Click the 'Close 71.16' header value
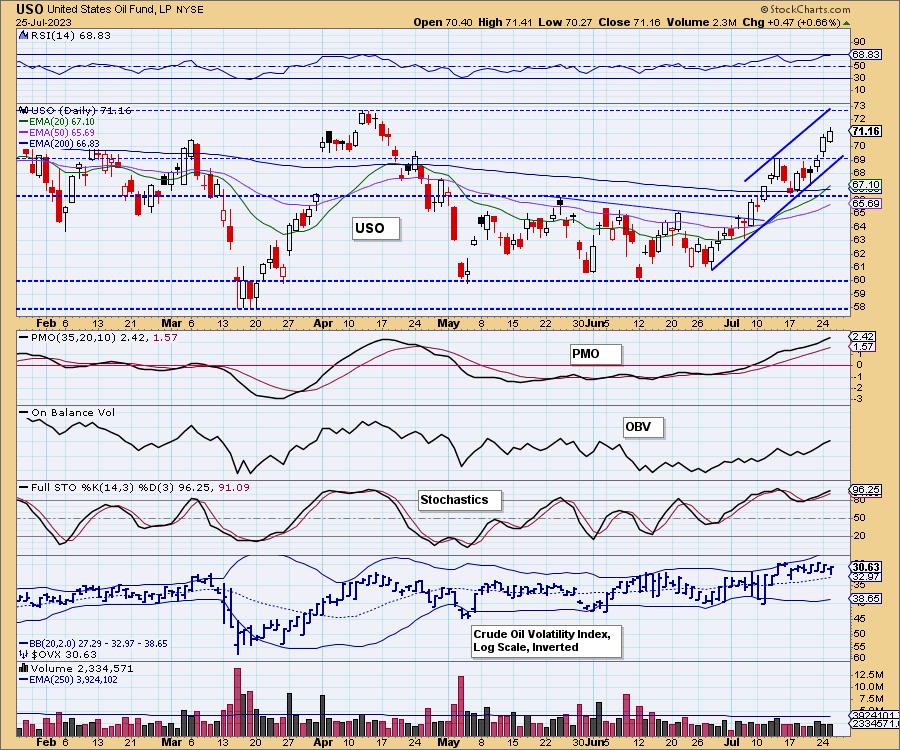 click(x=629, y=22)
